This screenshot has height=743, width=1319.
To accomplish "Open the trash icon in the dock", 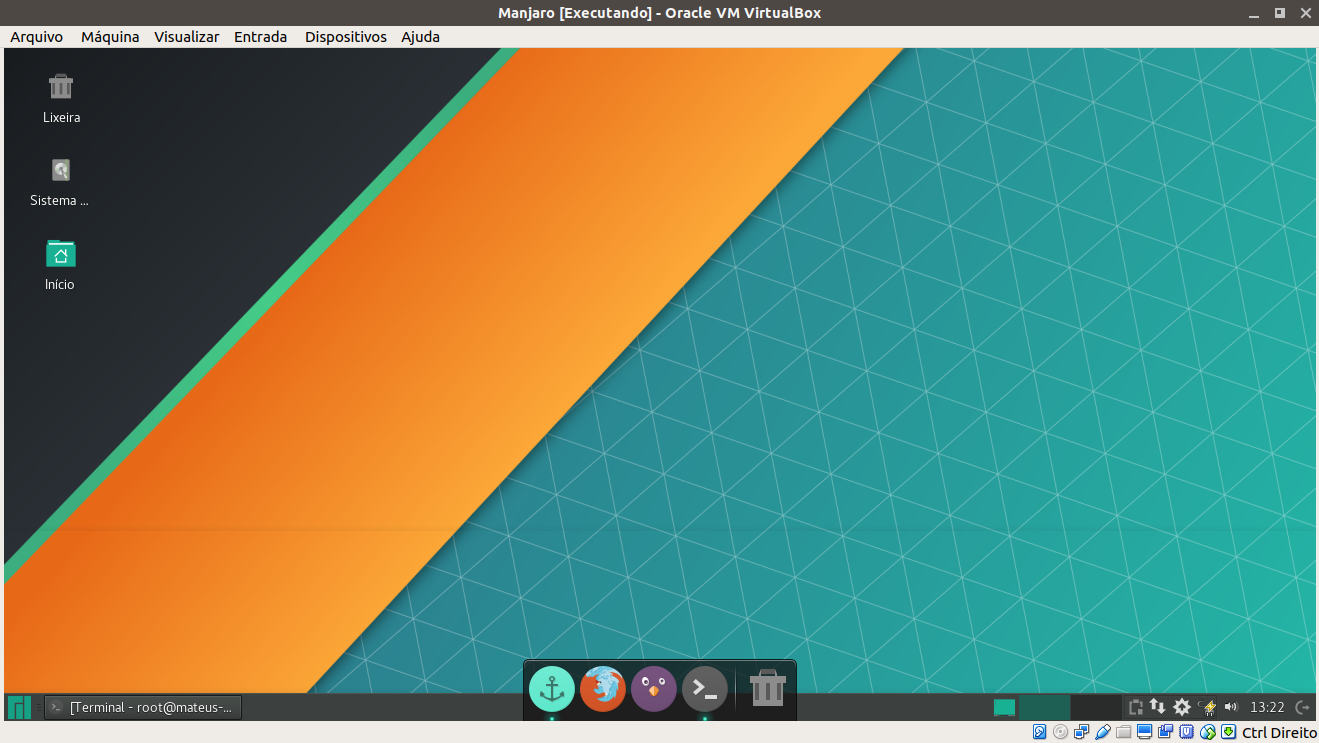I will 768,689.
